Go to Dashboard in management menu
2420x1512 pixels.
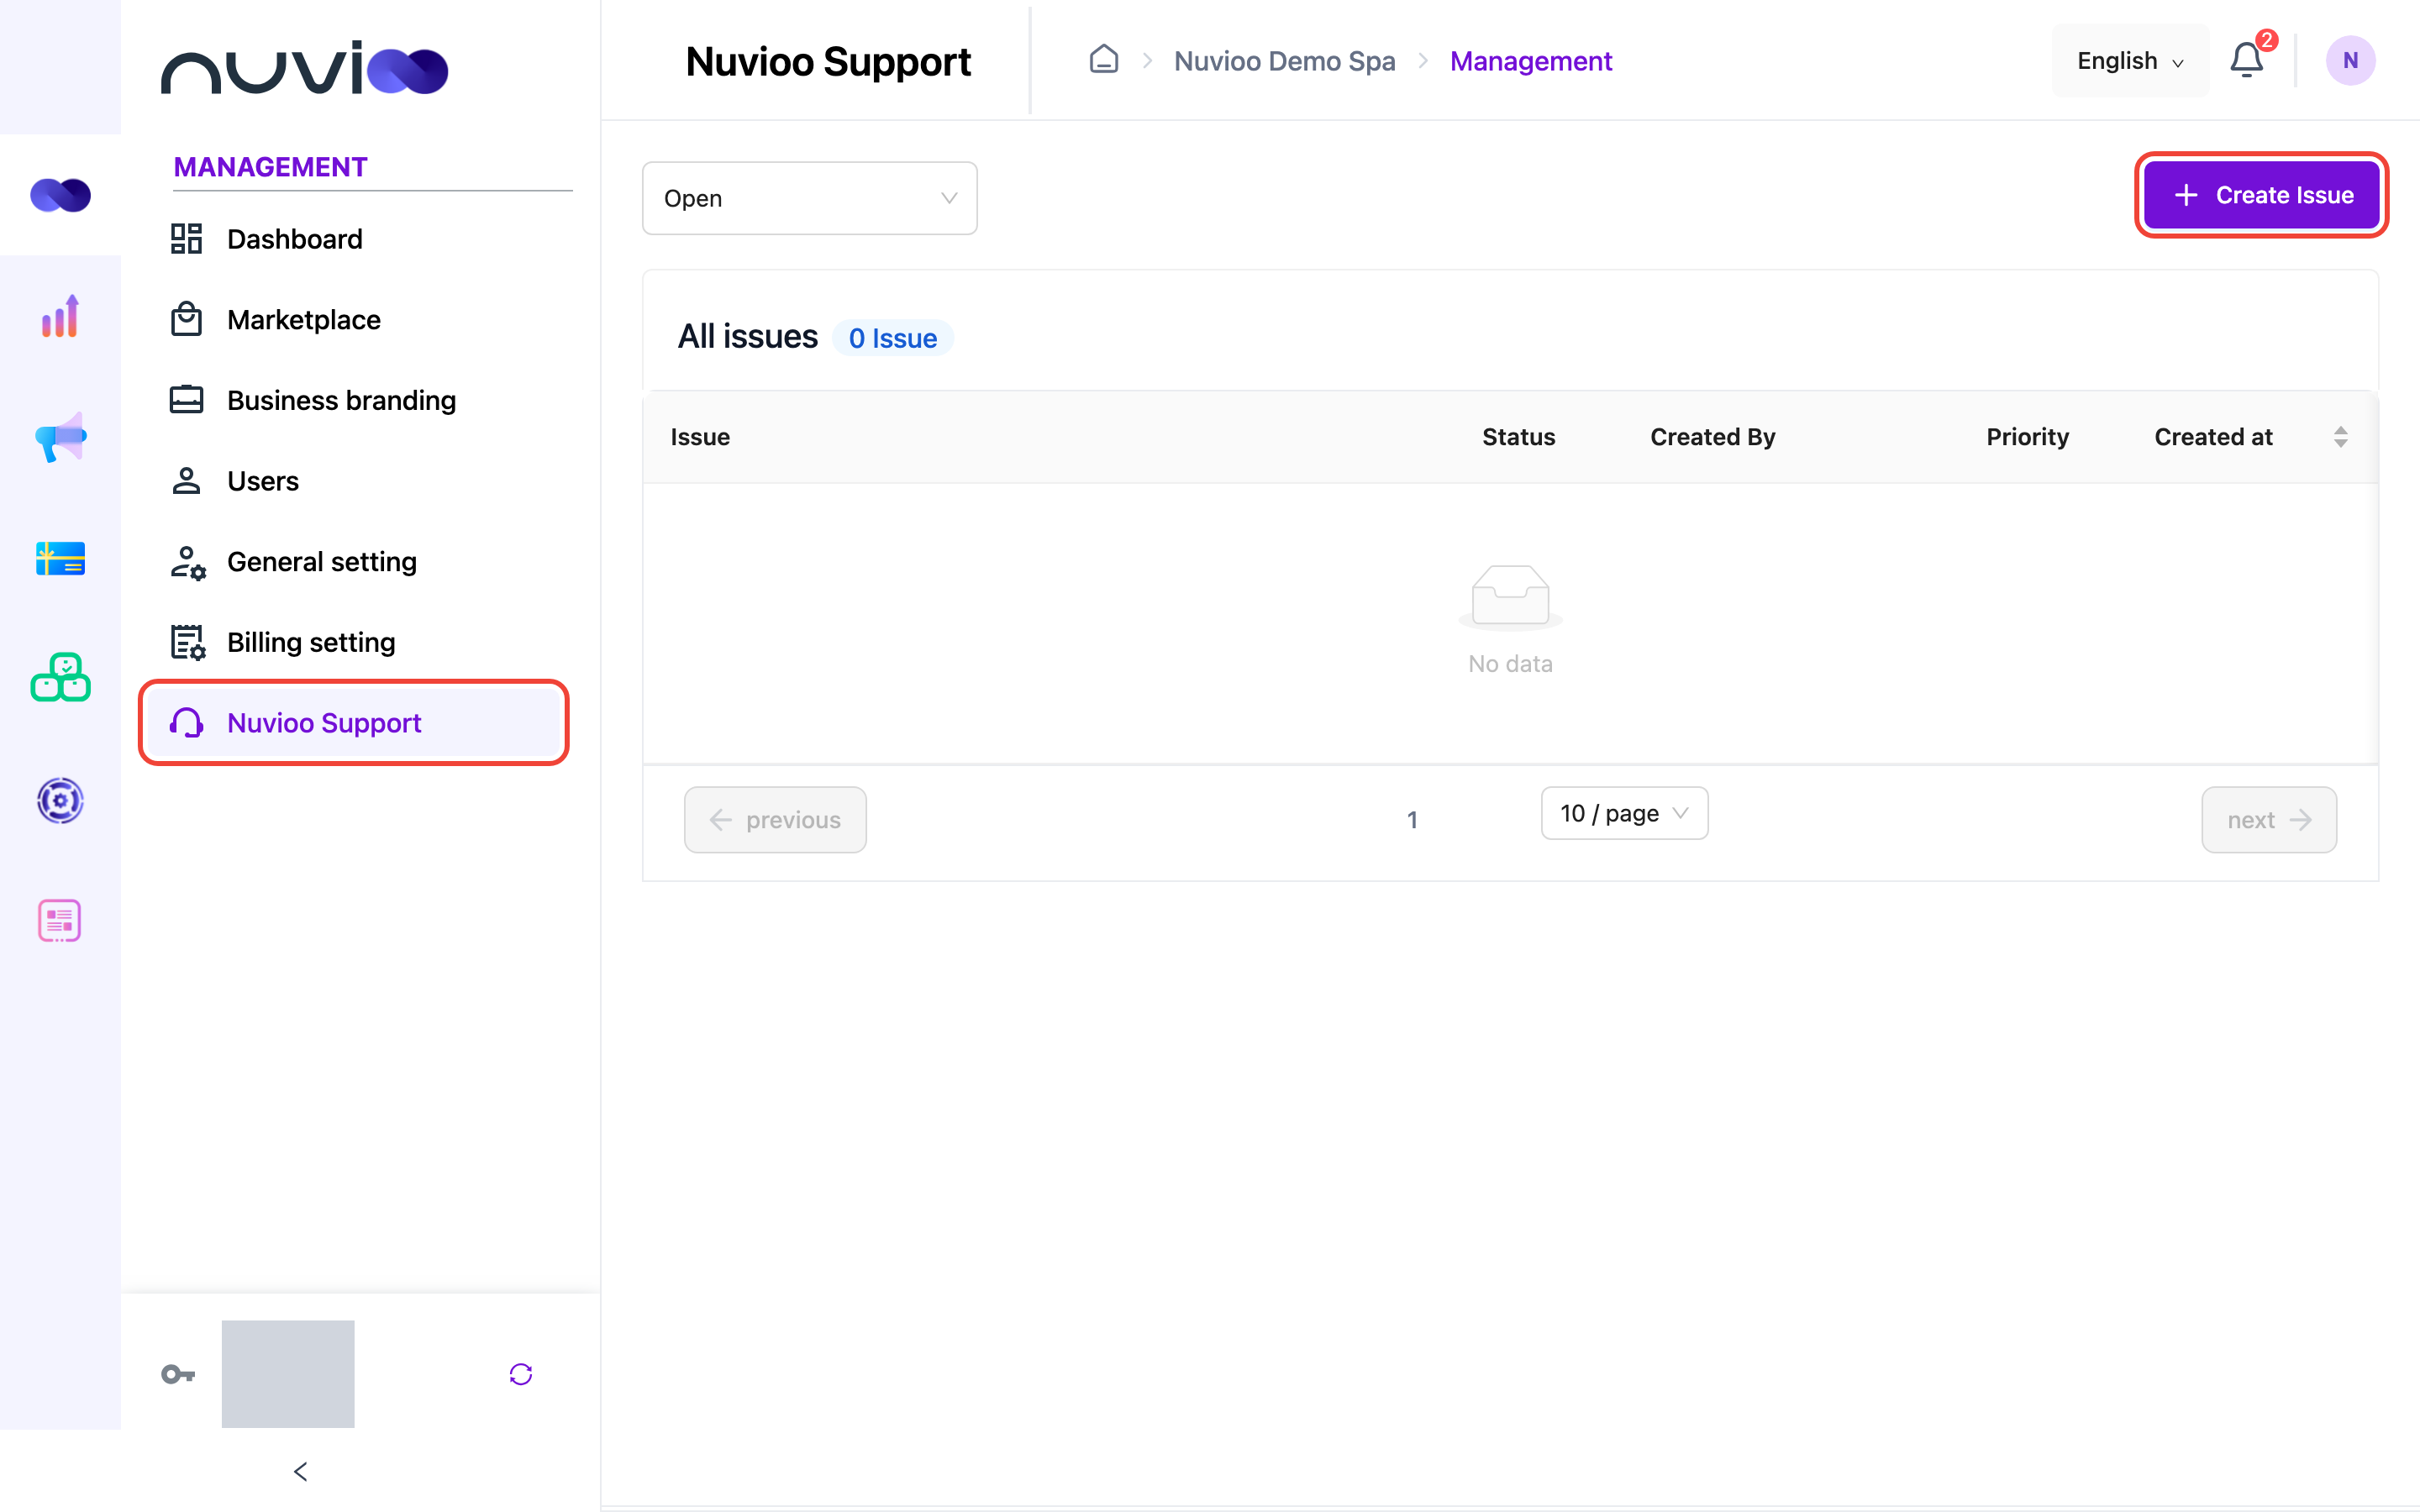coord(354,239)
